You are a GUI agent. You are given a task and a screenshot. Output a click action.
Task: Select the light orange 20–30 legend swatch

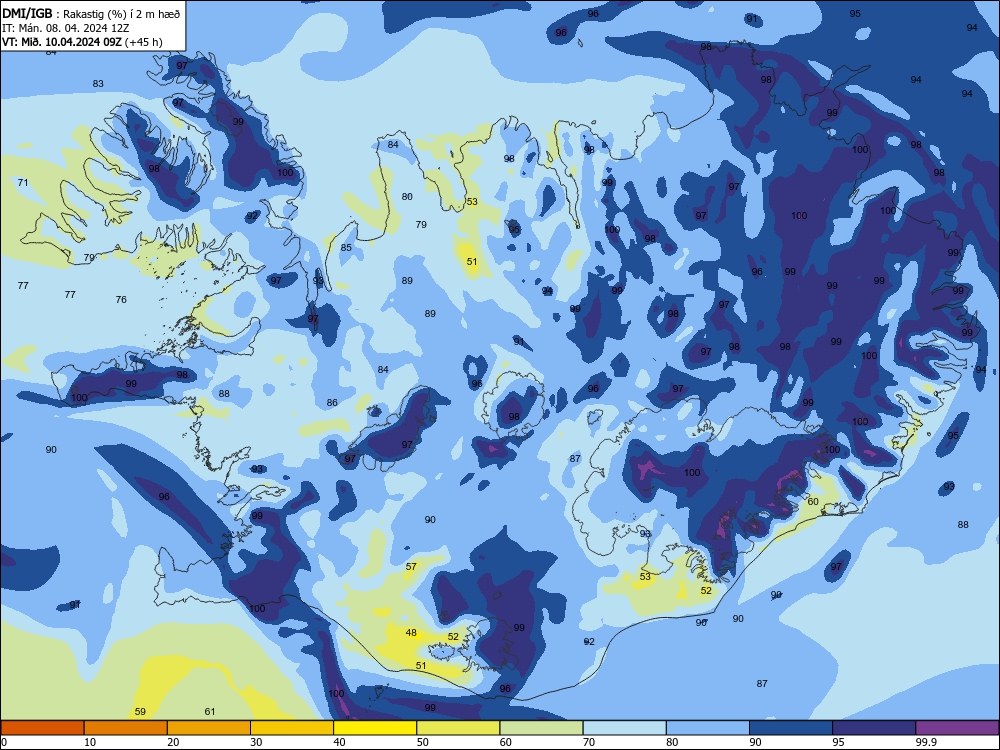click(209, 728)
